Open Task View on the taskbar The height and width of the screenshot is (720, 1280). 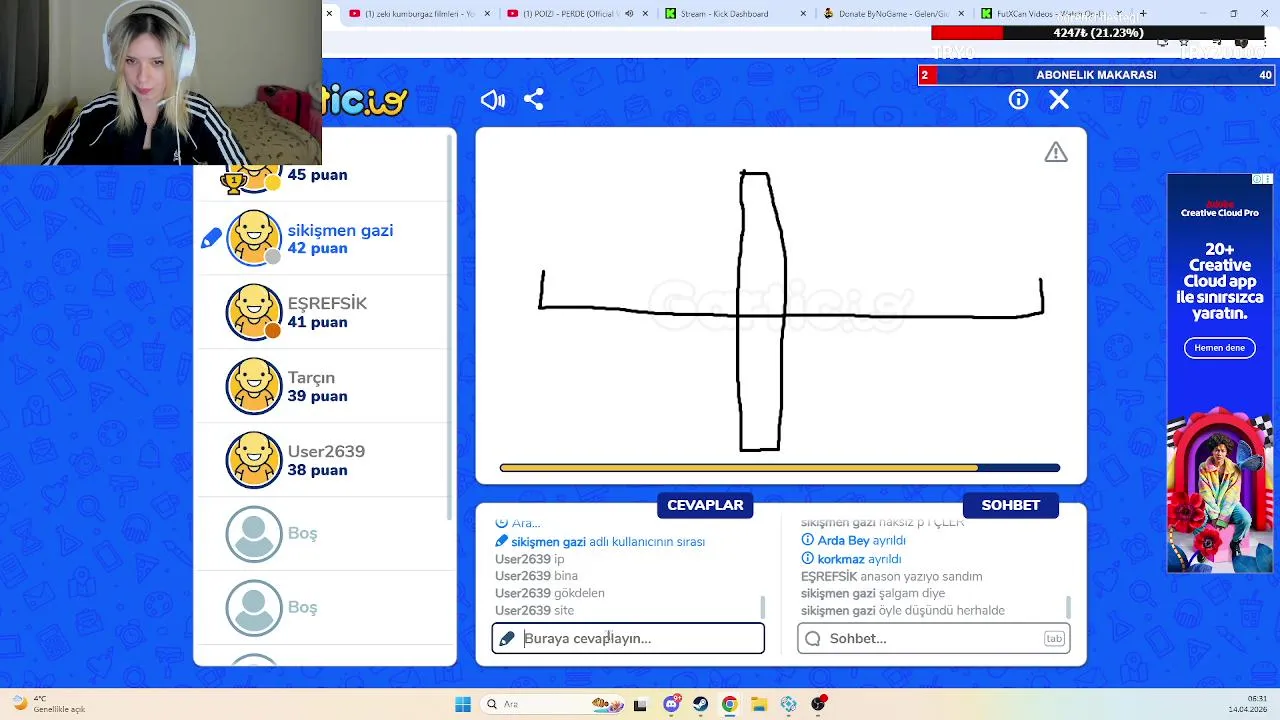(x=640, y=704)
